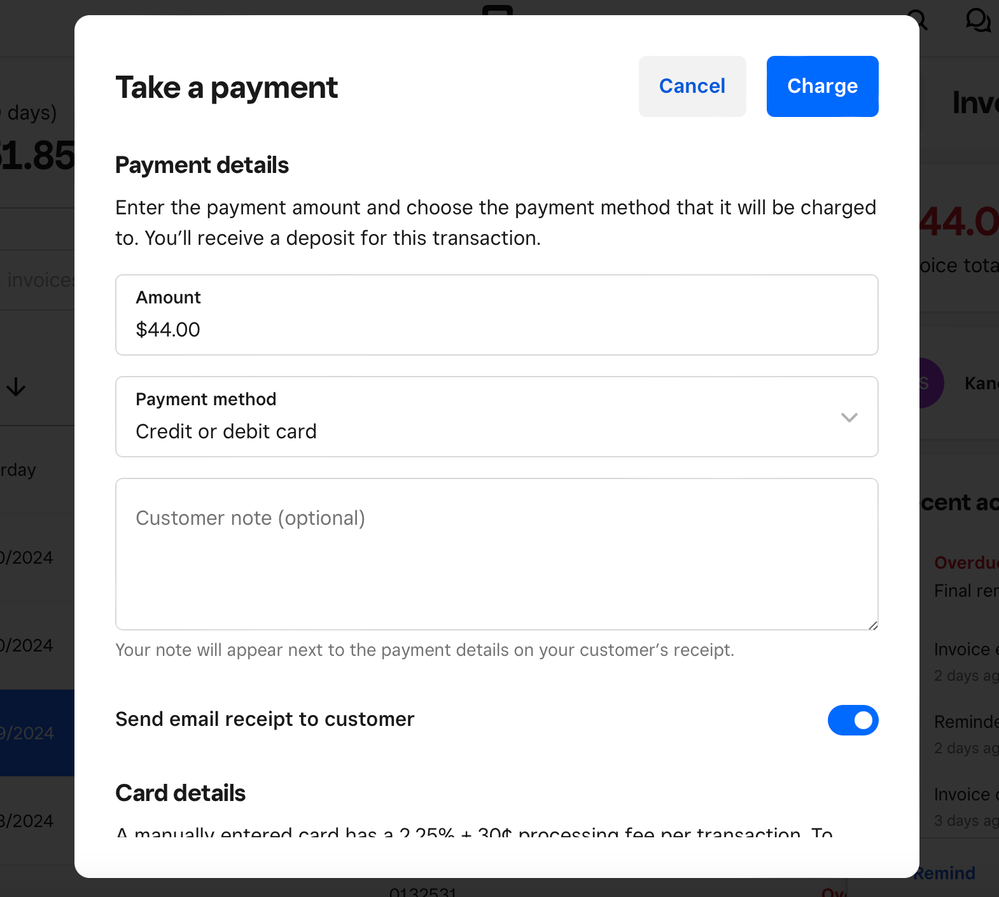The width and height of the screenshot is (999, 897).
Task: Select the highlighted 9/2024 invoice row
Action: (x=36, y=733)
